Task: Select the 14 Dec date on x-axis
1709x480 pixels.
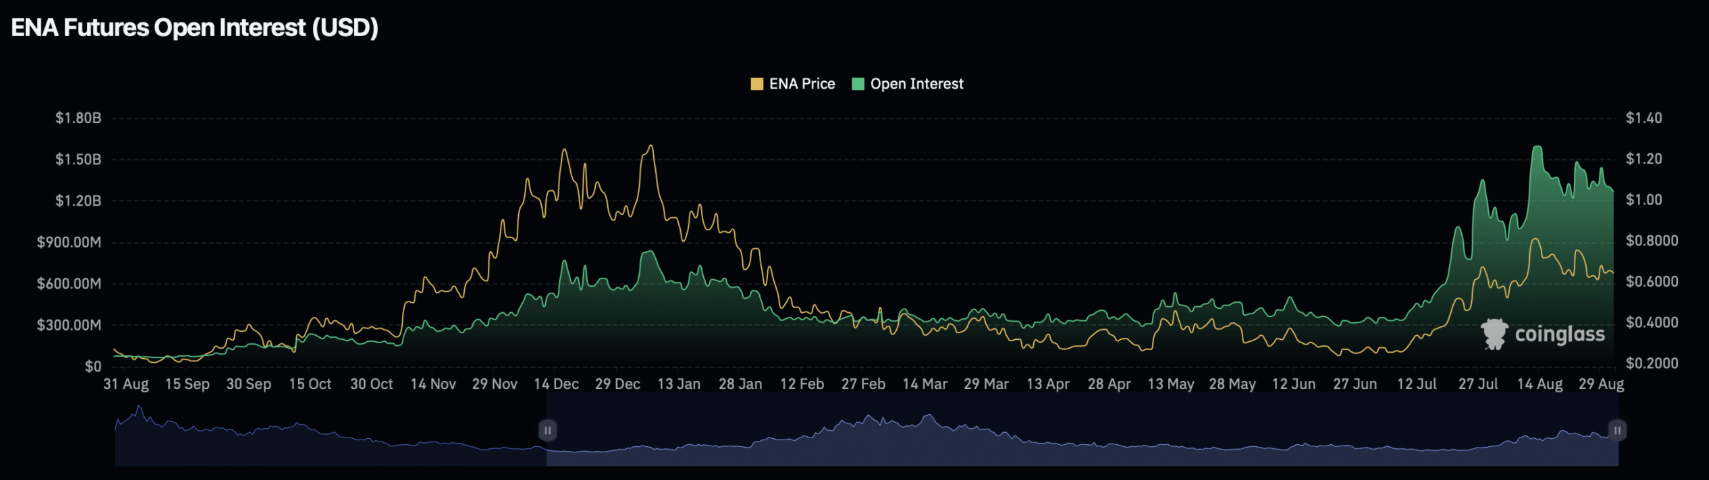Action: [x=556, y=384]
